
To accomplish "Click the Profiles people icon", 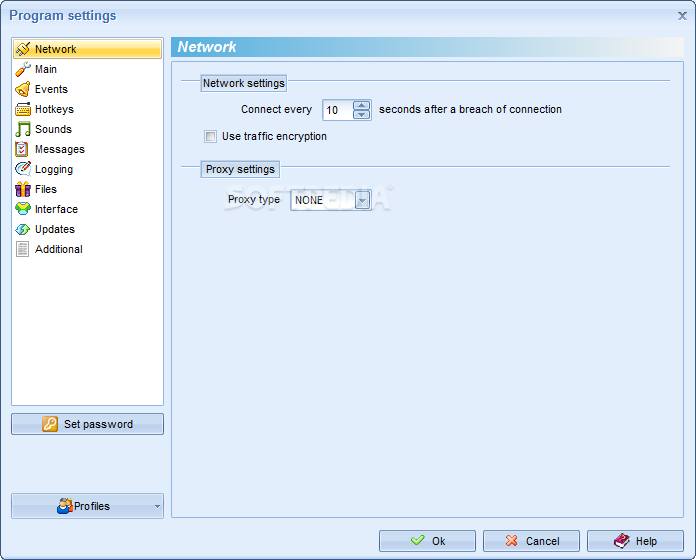I will coord(65,506).
